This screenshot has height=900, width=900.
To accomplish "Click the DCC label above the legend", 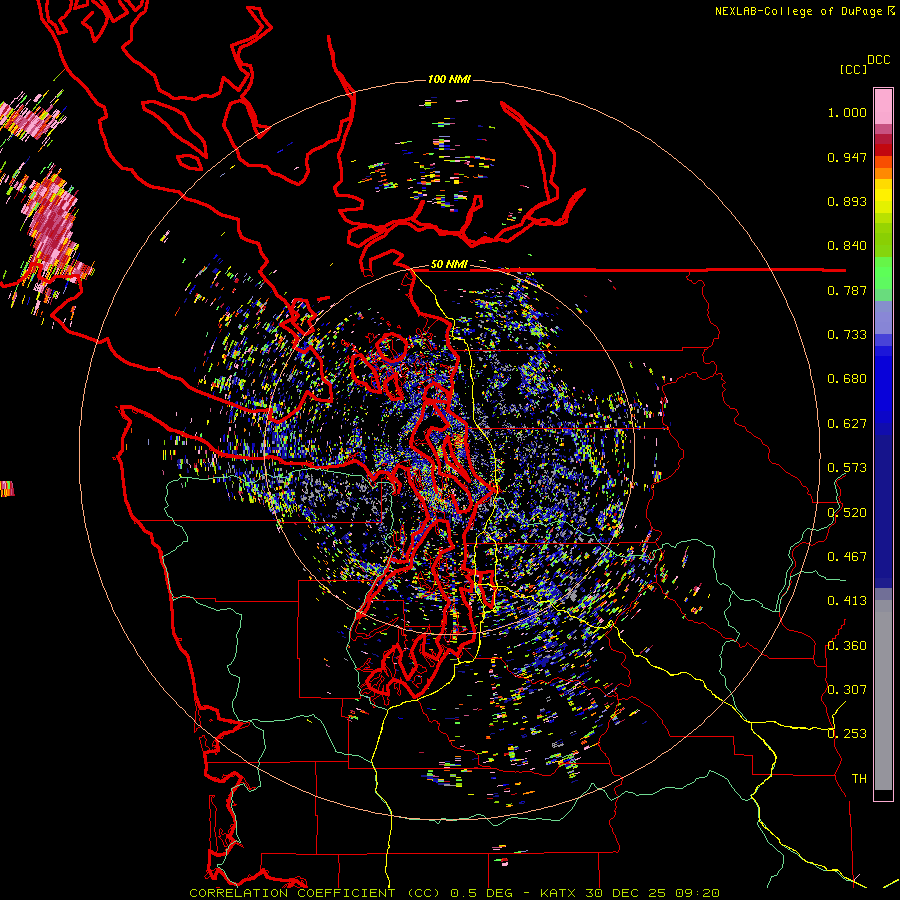I will point(878,60).
